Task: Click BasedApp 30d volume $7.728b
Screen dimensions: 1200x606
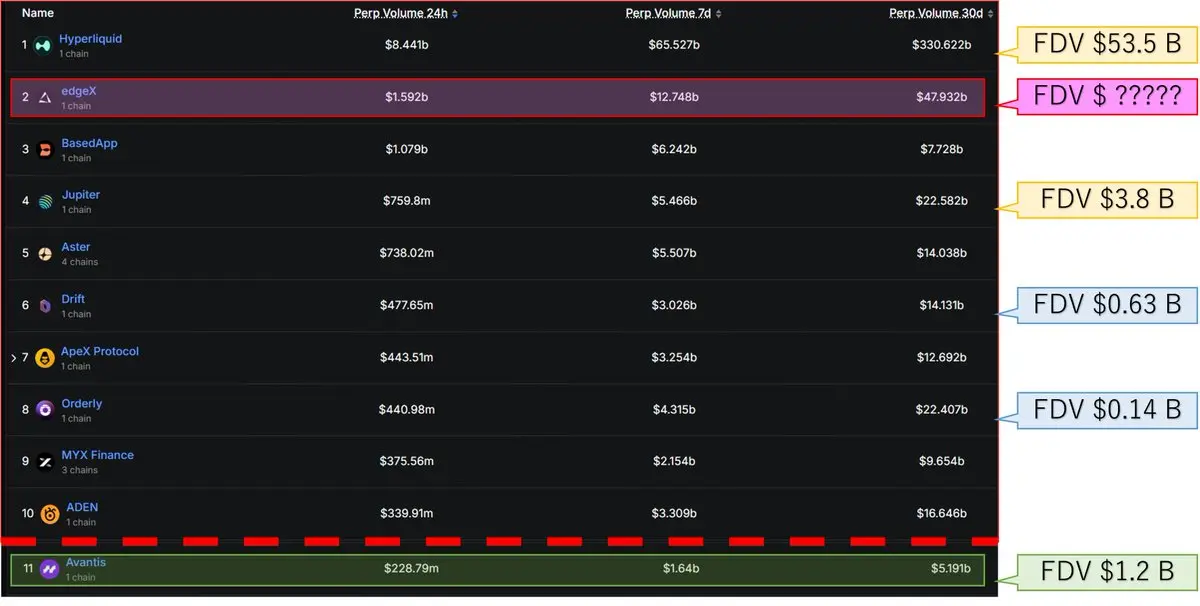Action: (942, 150)
